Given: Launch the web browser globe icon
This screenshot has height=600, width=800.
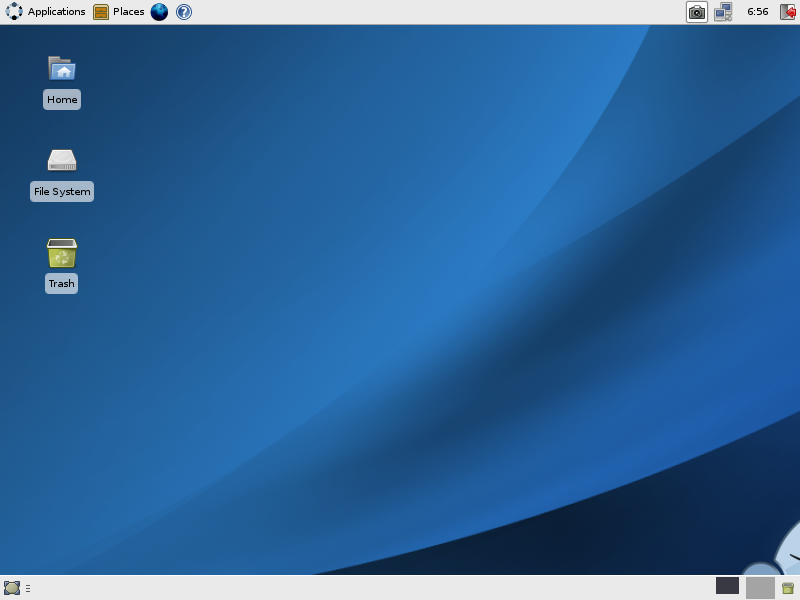Looking at the screenshot, I should [159, 12].
